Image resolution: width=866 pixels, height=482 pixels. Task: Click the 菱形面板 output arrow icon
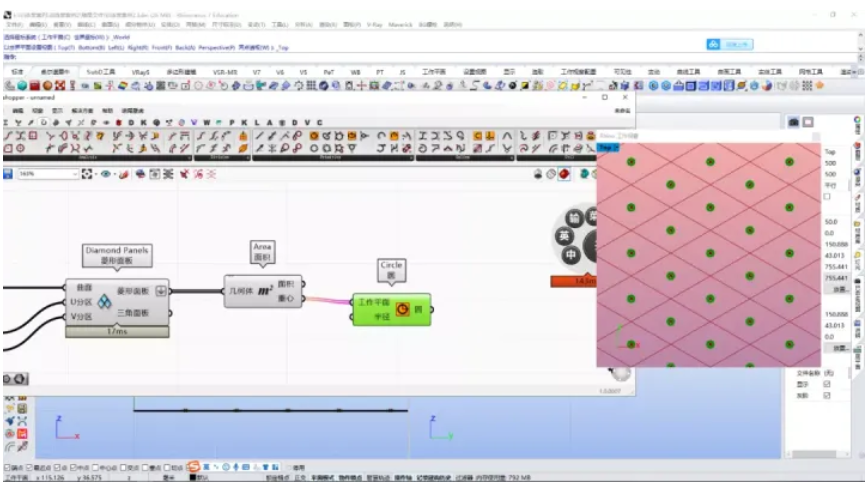(x=160, y=291)
